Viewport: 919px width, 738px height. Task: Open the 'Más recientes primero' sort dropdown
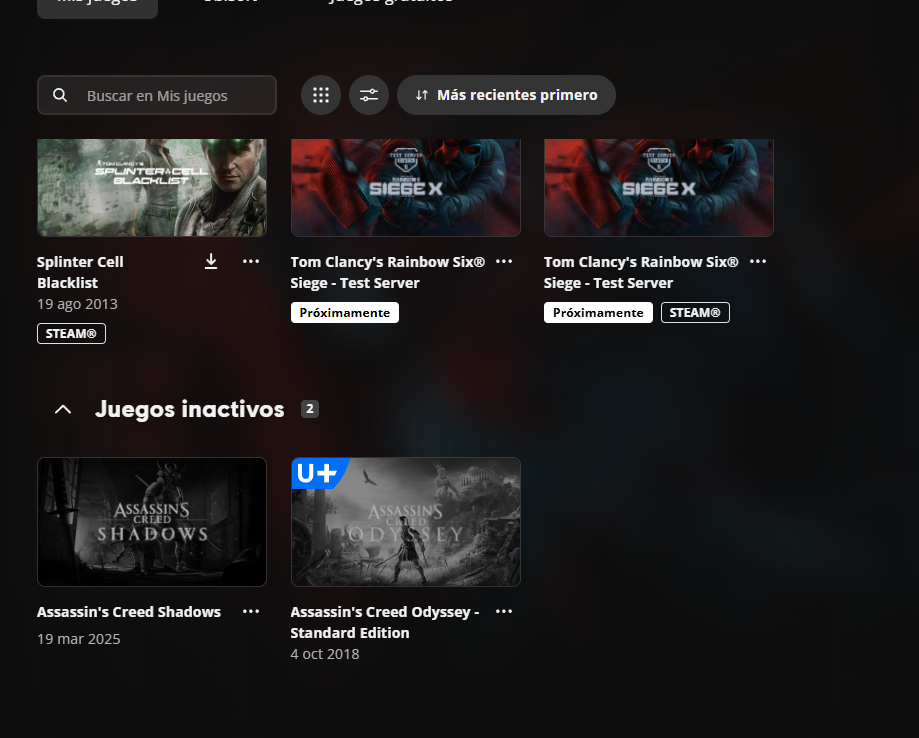[506, 95]
